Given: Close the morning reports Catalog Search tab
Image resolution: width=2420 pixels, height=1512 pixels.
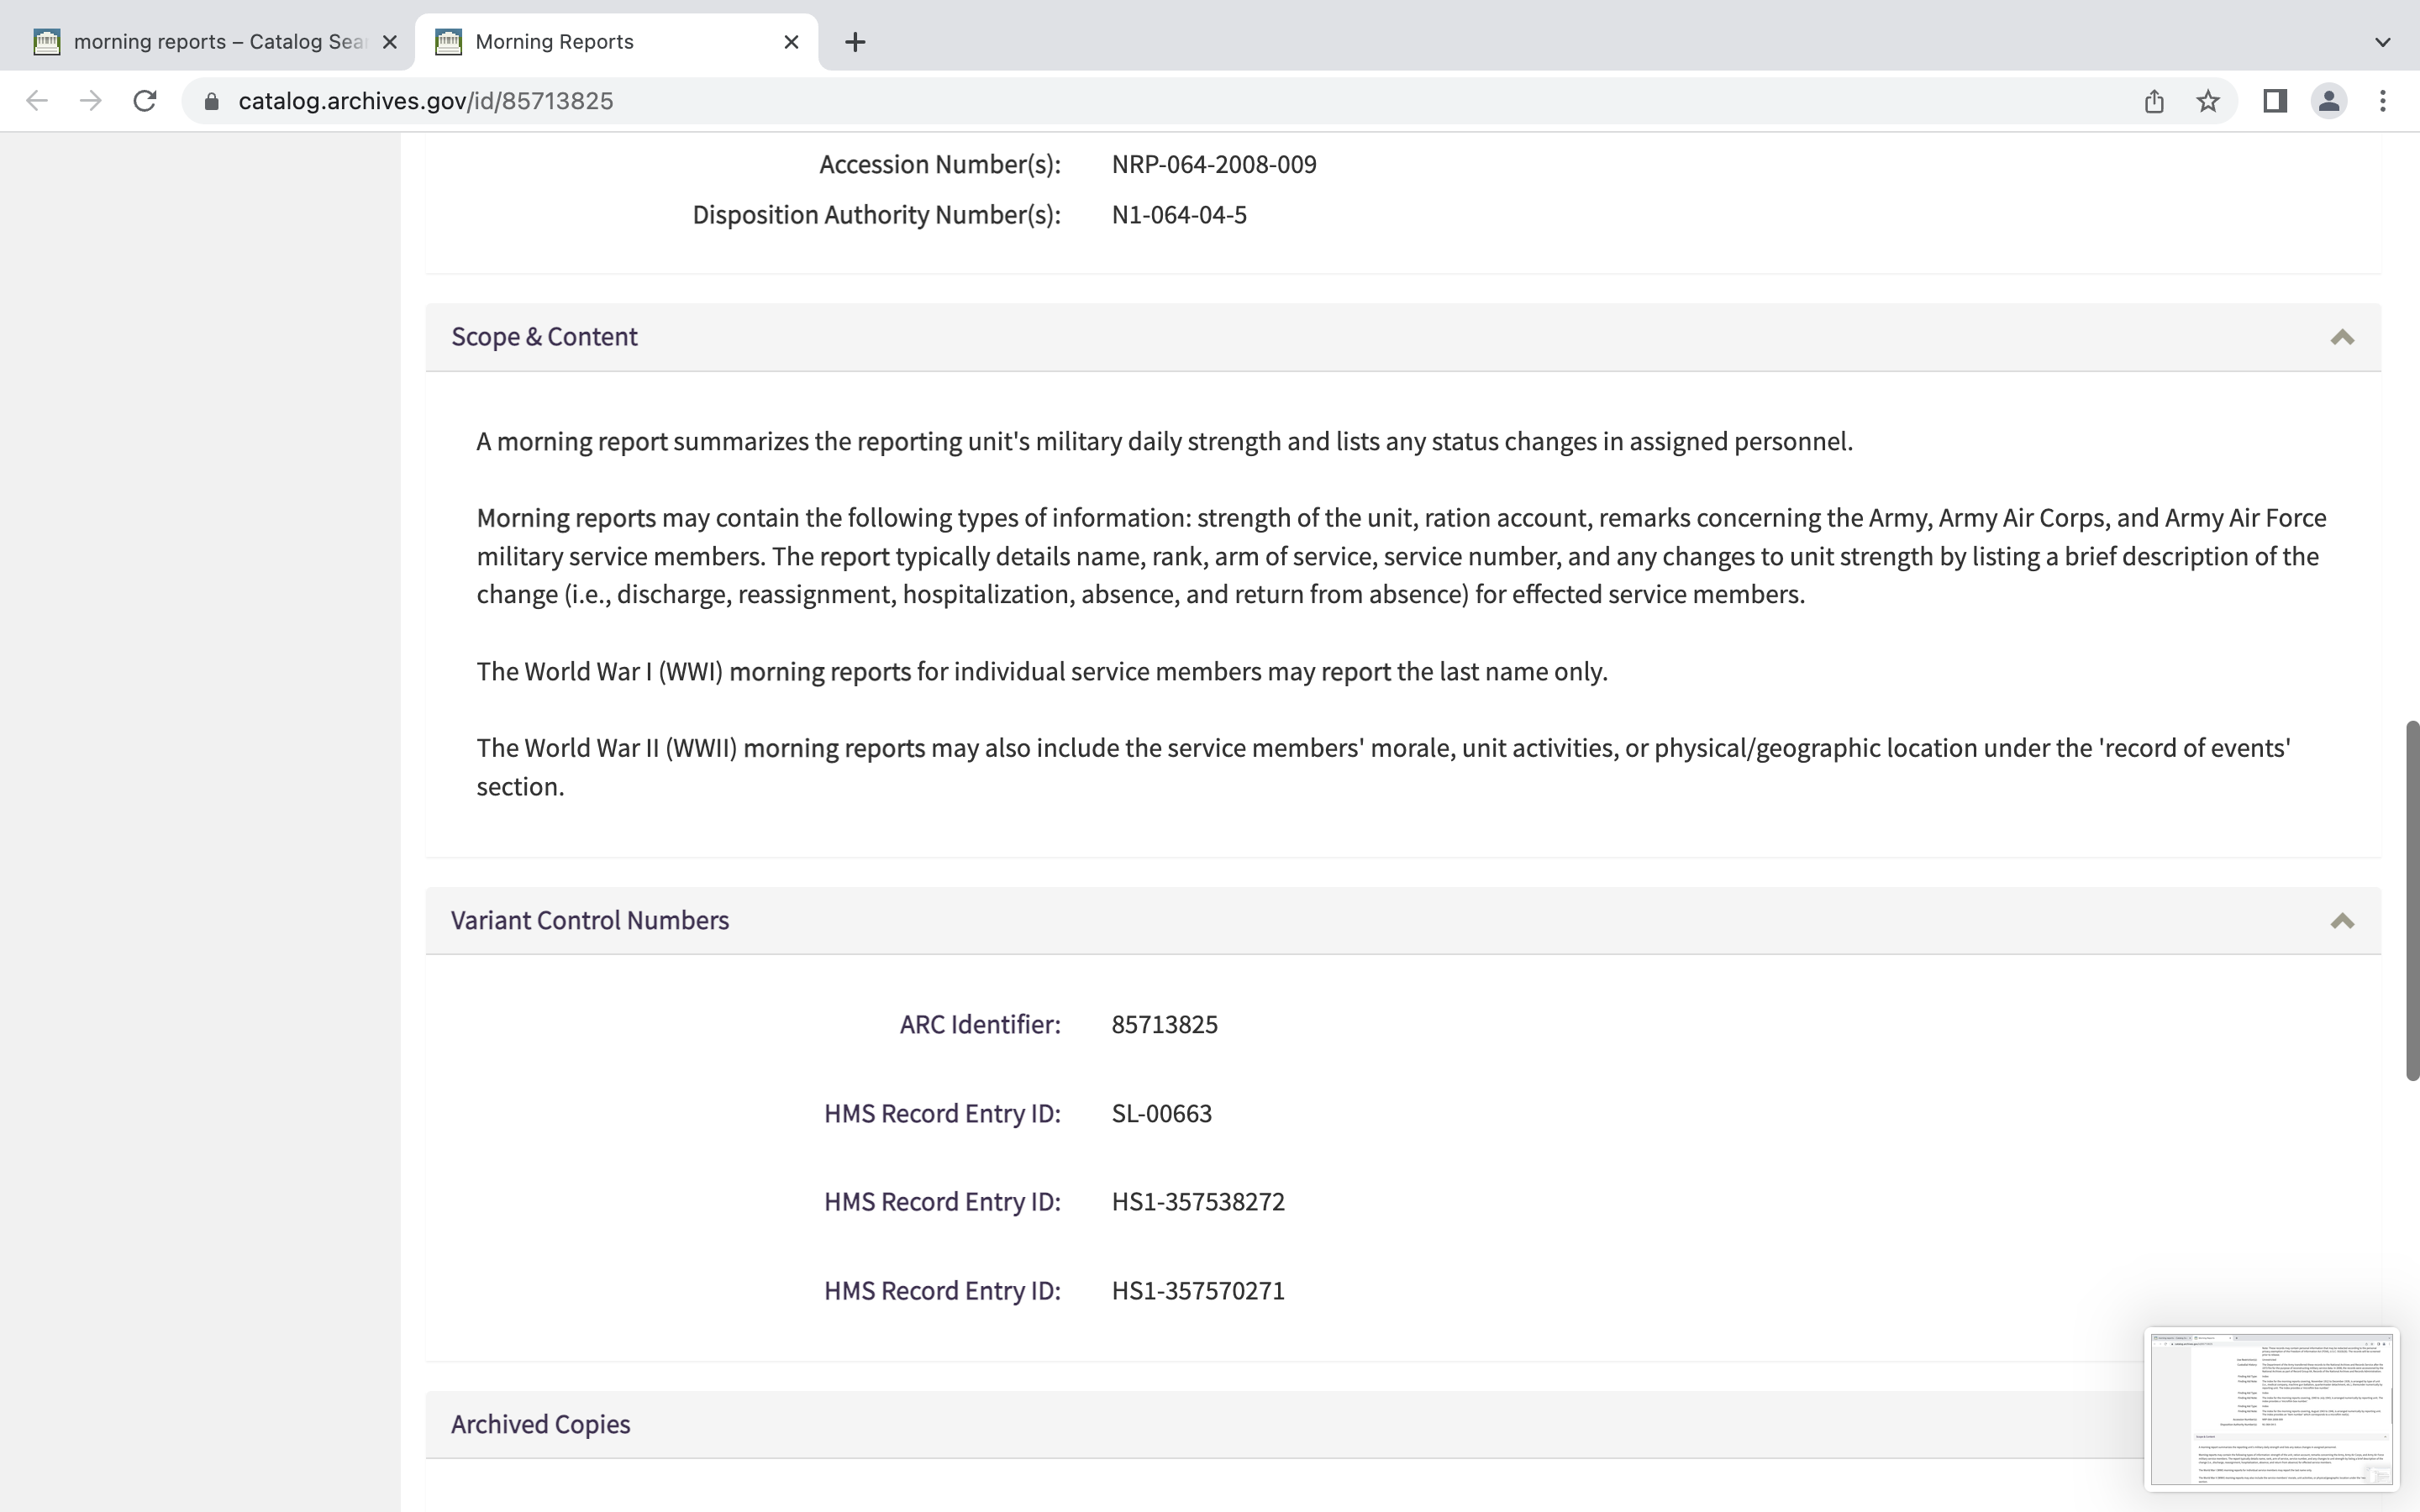Looking at the screenshot, I should 390,42.
